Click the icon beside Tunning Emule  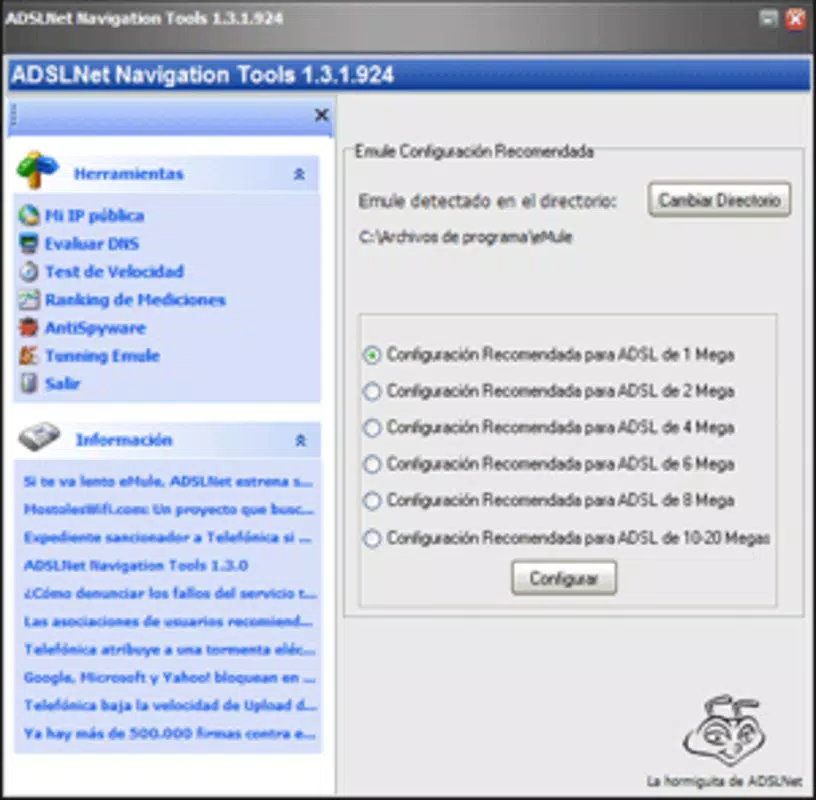coord(29,355)
